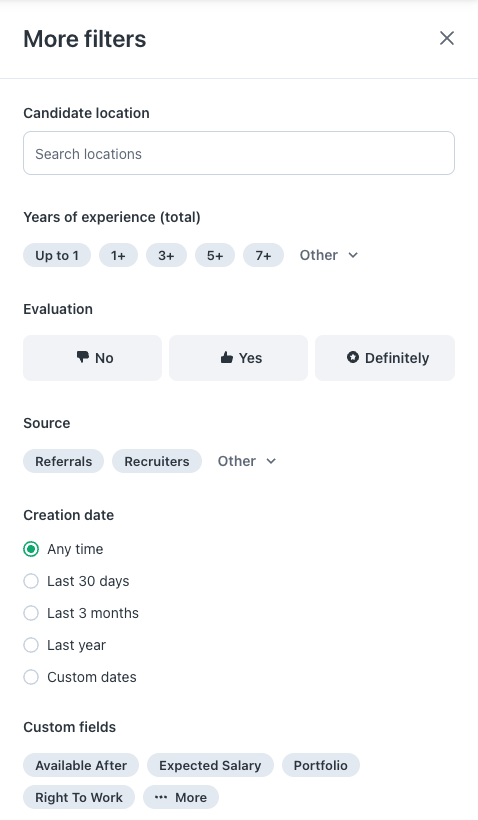Select the Recruiters source chip

157,461
